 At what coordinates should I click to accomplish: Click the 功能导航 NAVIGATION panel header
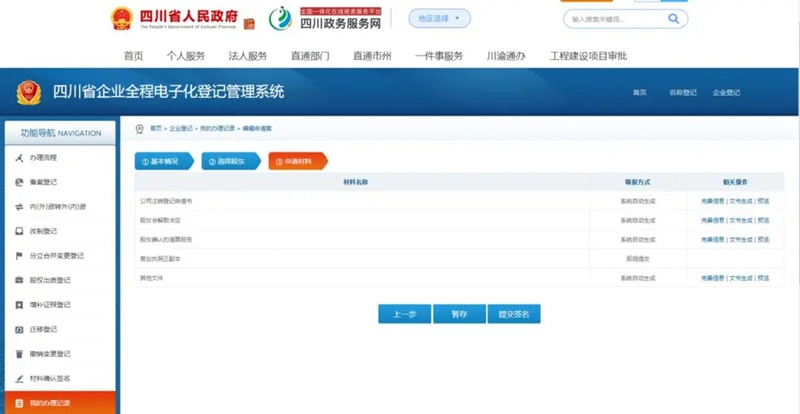pos(60,133)
